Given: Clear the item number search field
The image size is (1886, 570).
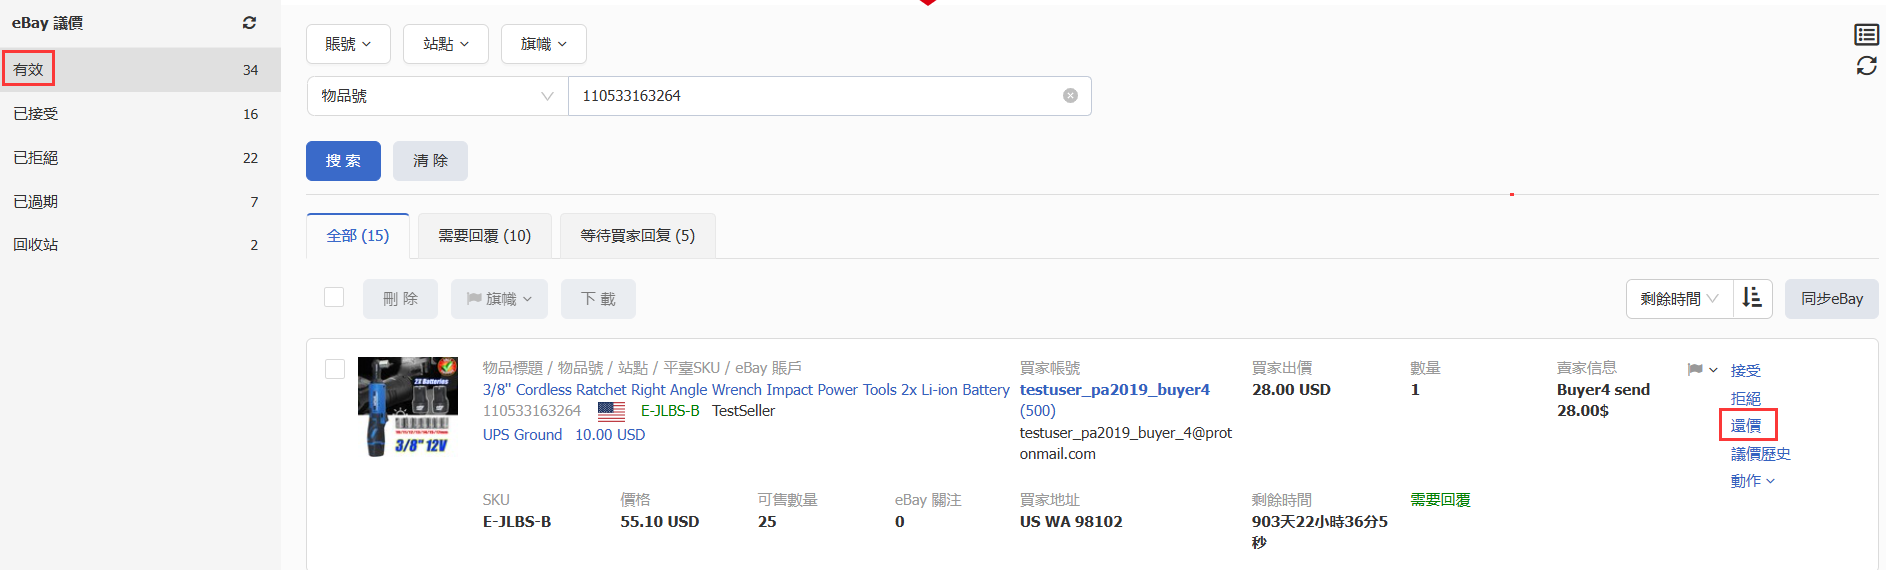Looking at the screenshot, I should [x=1070, y=96].
